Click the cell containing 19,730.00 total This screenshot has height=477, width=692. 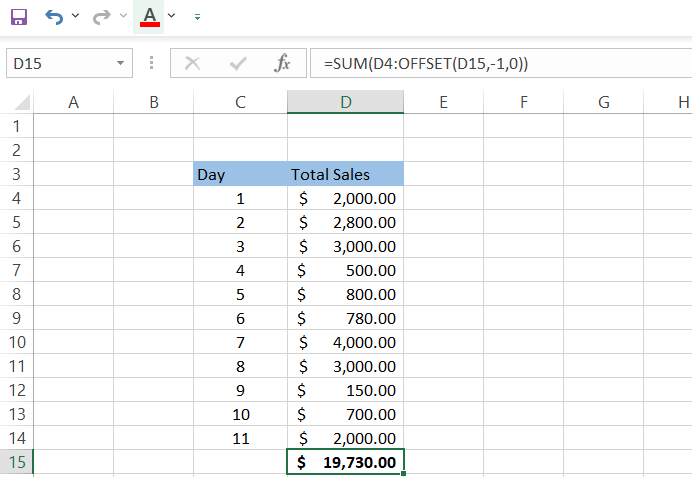345,462
